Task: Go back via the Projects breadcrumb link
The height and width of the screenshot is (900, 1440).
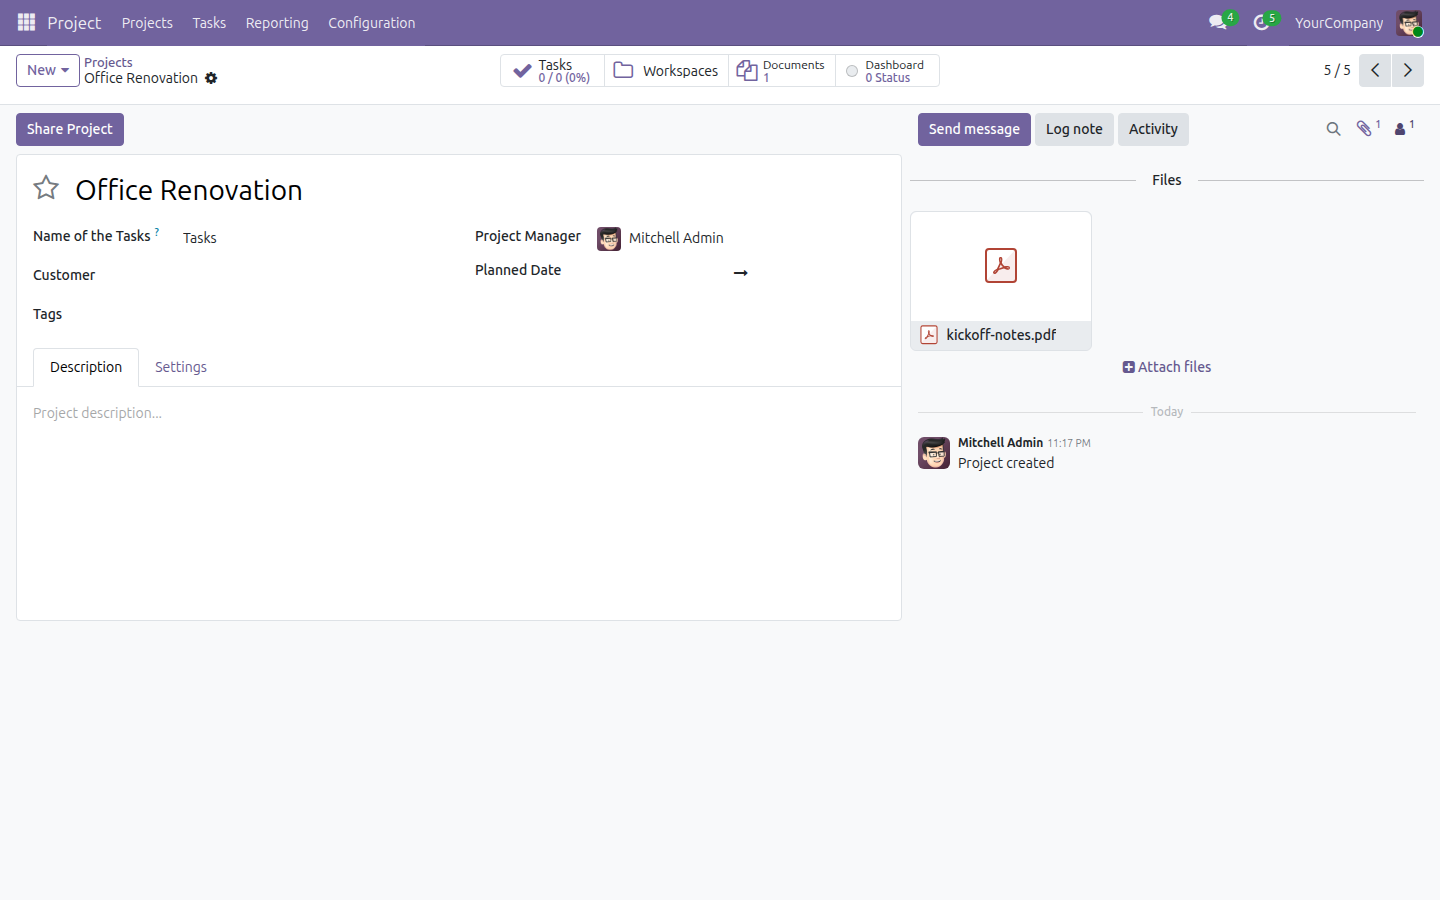Action: tap(108, 62)
